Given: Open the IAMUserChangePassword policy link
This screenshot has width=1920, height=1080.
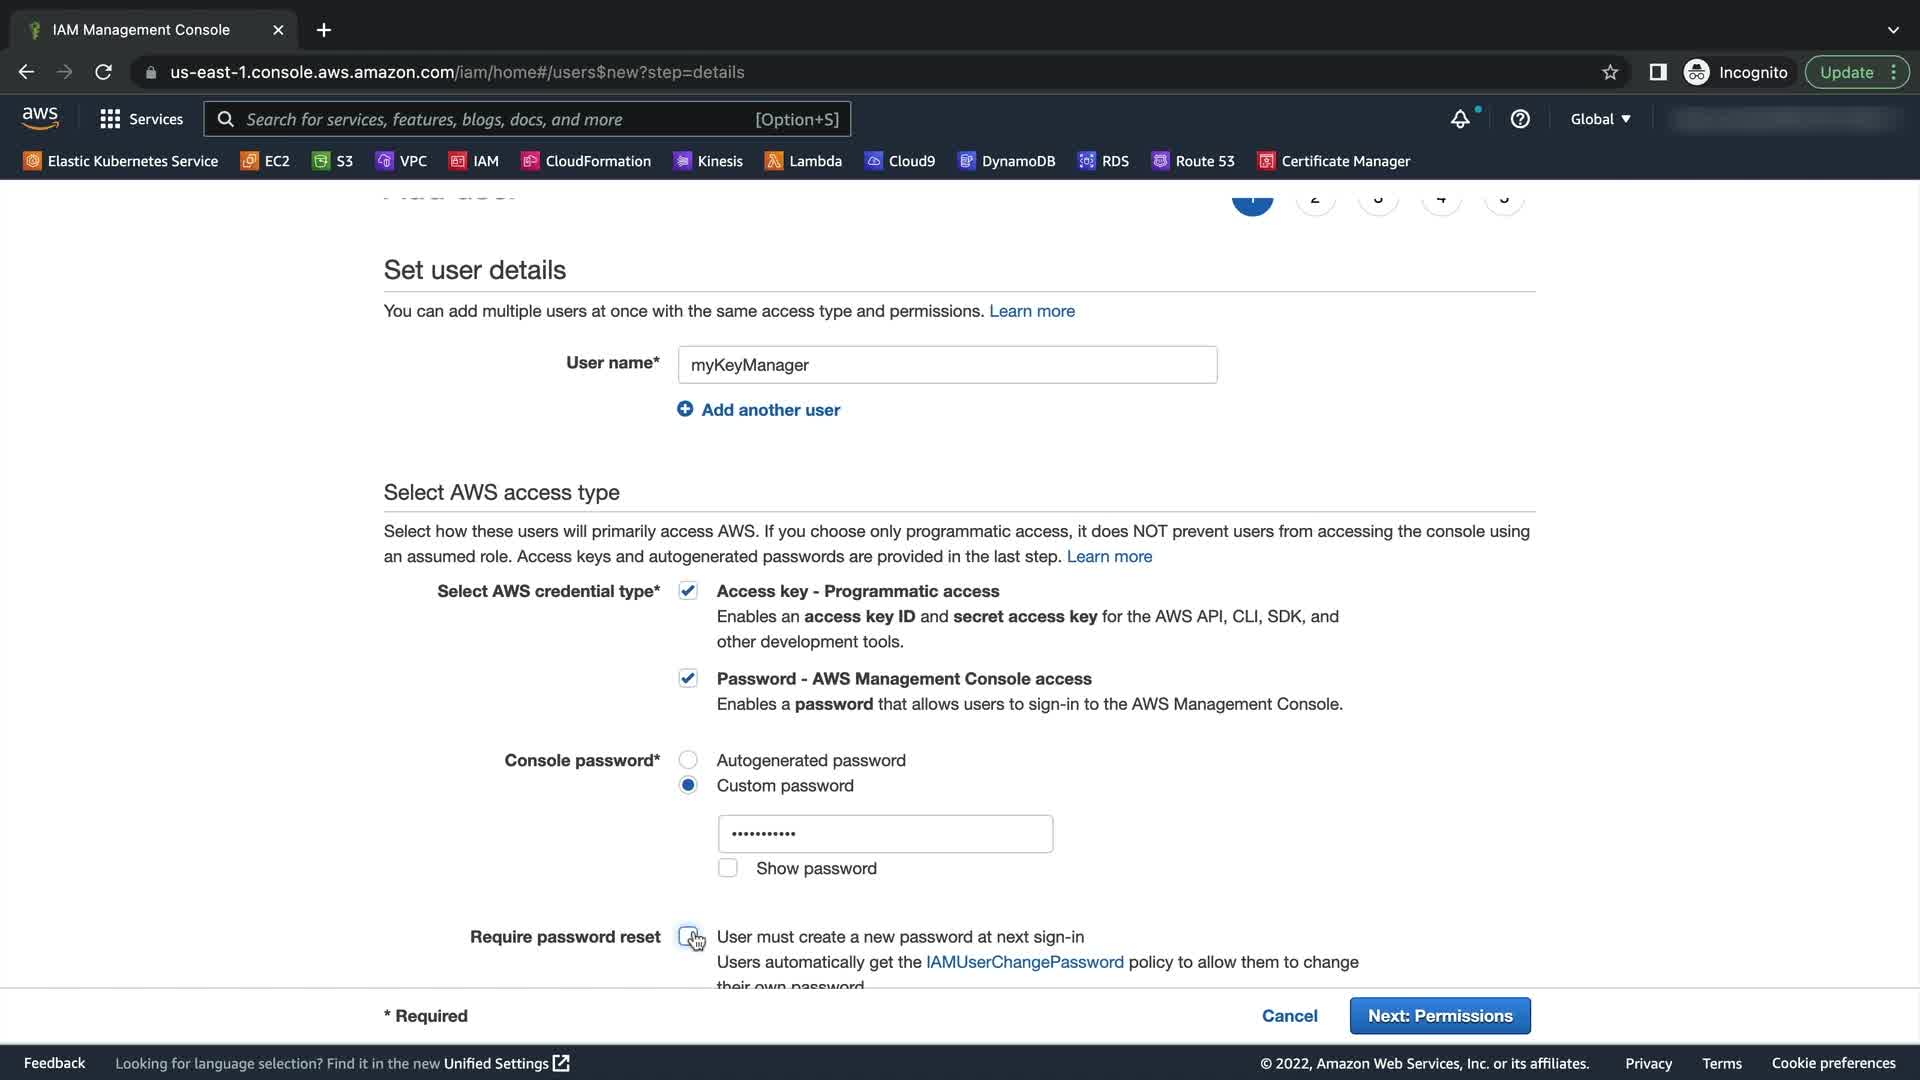Looking at the screenshot, I should (1024, 962).
